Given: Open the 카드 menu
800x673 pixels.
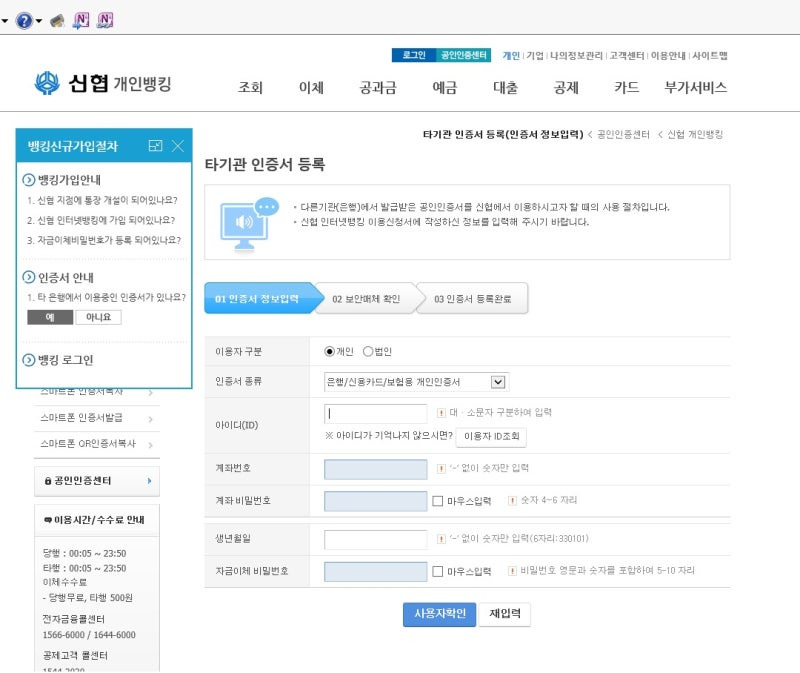Looking at the screenshot, I should 627,88.
